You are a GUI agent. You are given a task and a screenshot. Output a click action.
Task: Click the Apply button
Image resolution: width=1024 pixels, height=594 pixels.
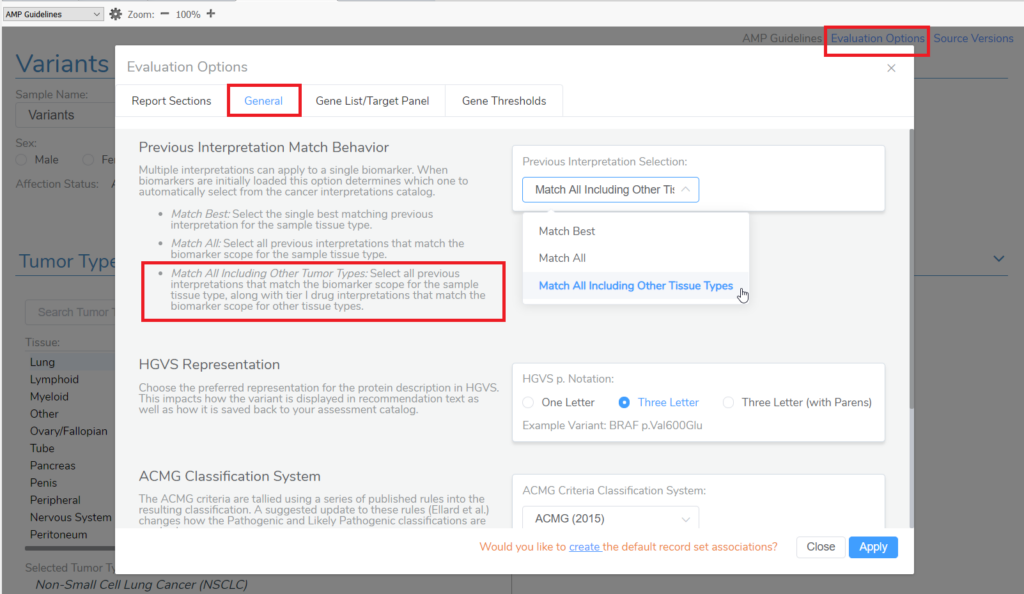873,547
